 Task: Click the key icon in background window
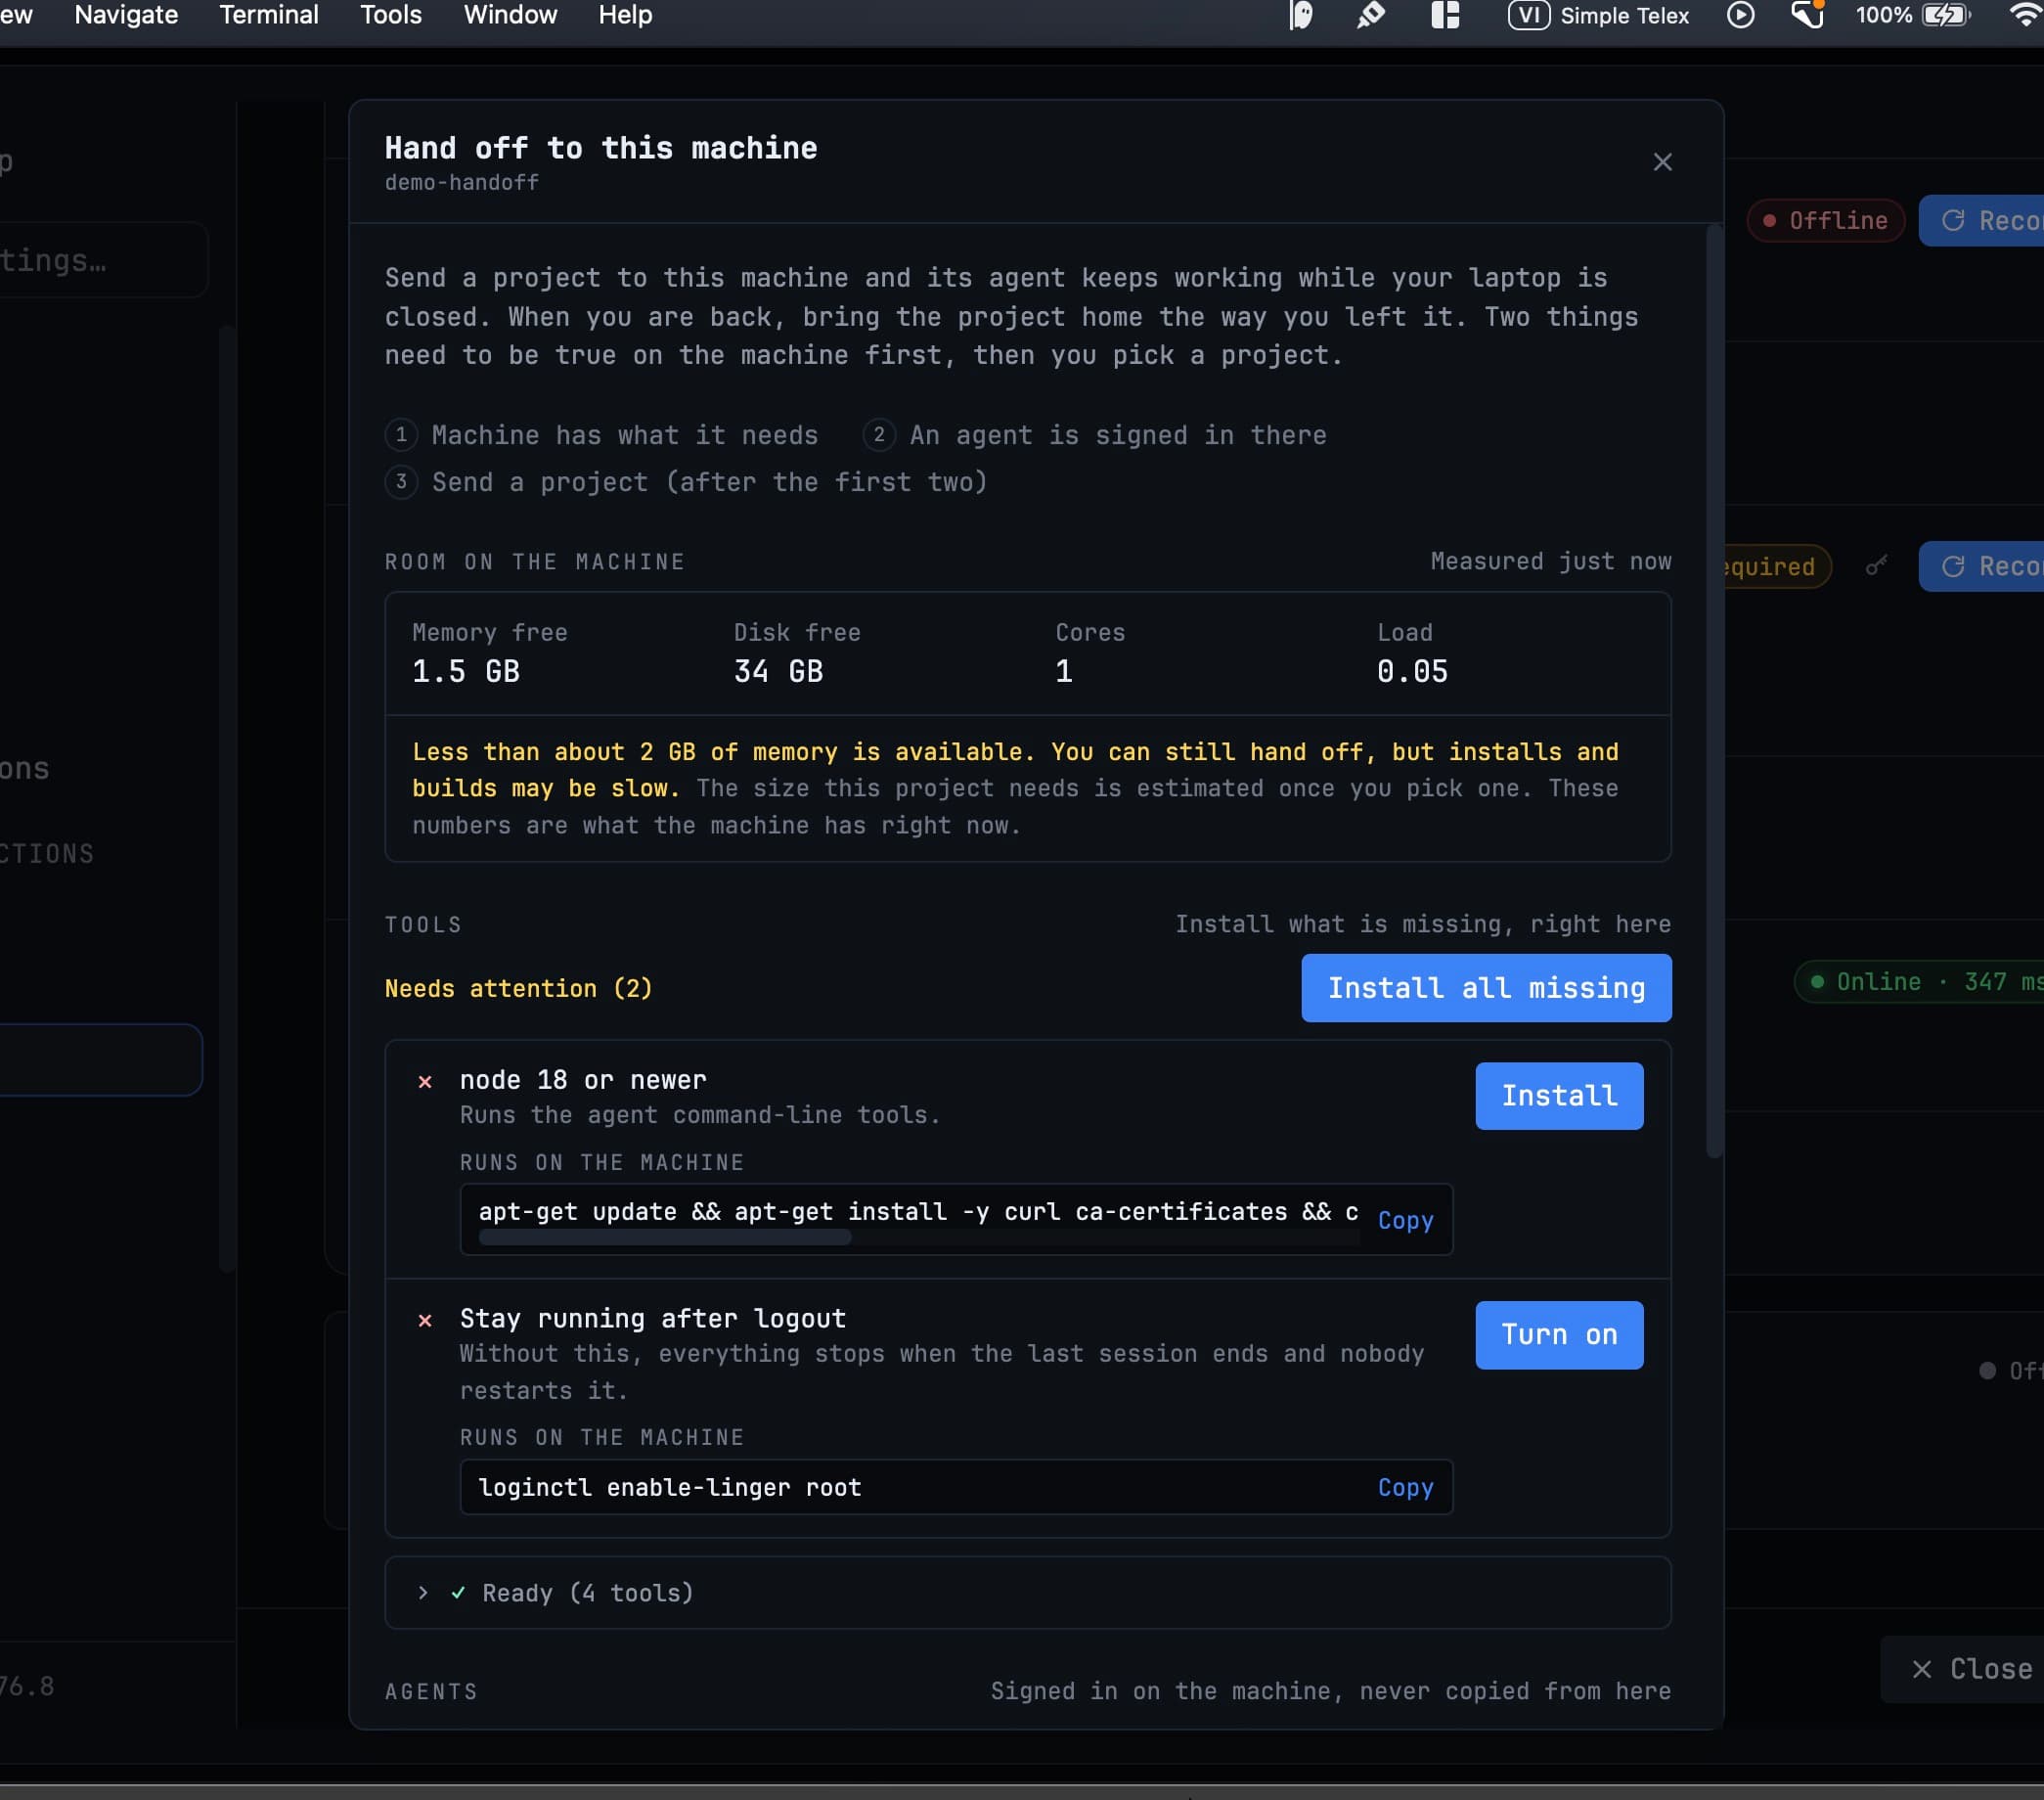[1876, 566]
